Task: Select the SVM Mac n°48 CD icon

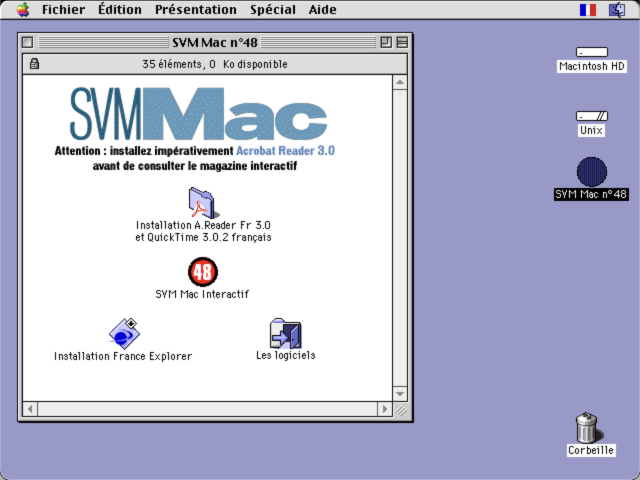Action: 591,172
